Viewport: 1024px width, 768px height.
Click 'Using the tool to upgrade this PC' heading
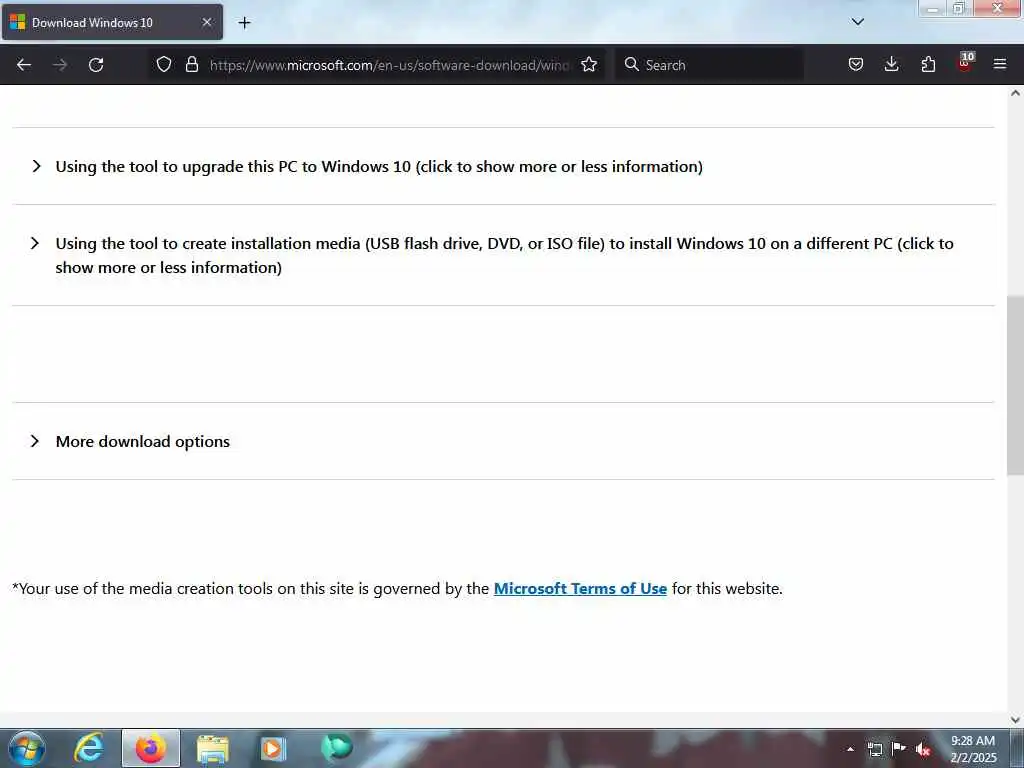[379, 167]
